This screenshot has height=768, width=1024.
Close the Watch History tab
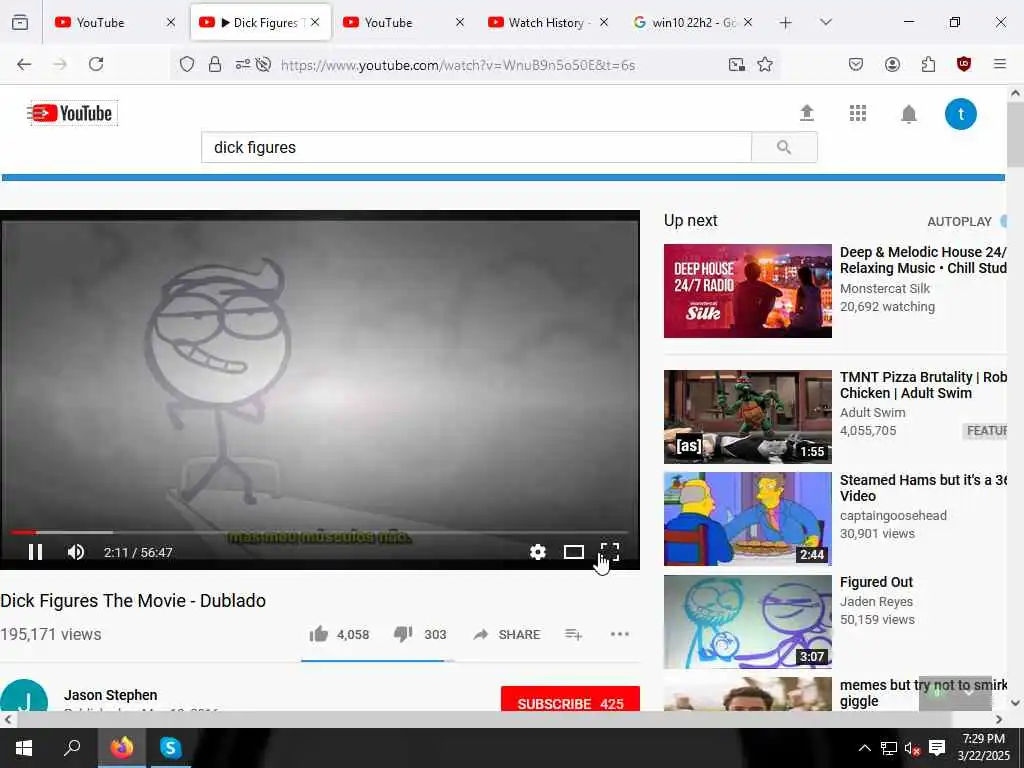click(604, 22)
